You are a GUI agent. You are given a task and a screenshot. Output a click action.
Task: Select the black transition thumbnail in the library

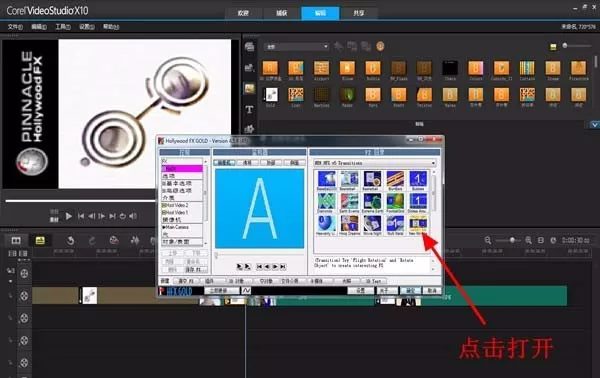(x=450, y=68)
